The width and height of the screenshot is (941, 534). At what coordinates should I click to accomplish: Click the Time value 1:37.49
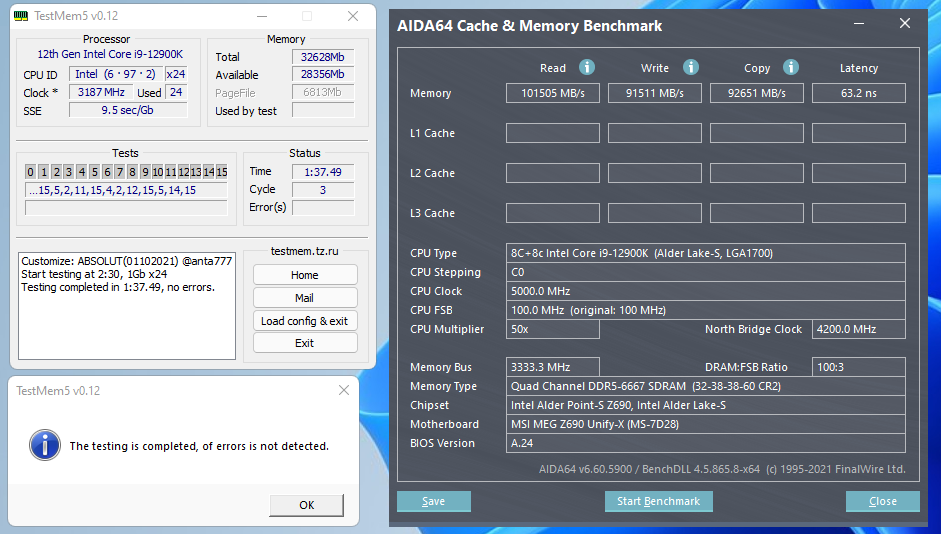pos(323,172)
